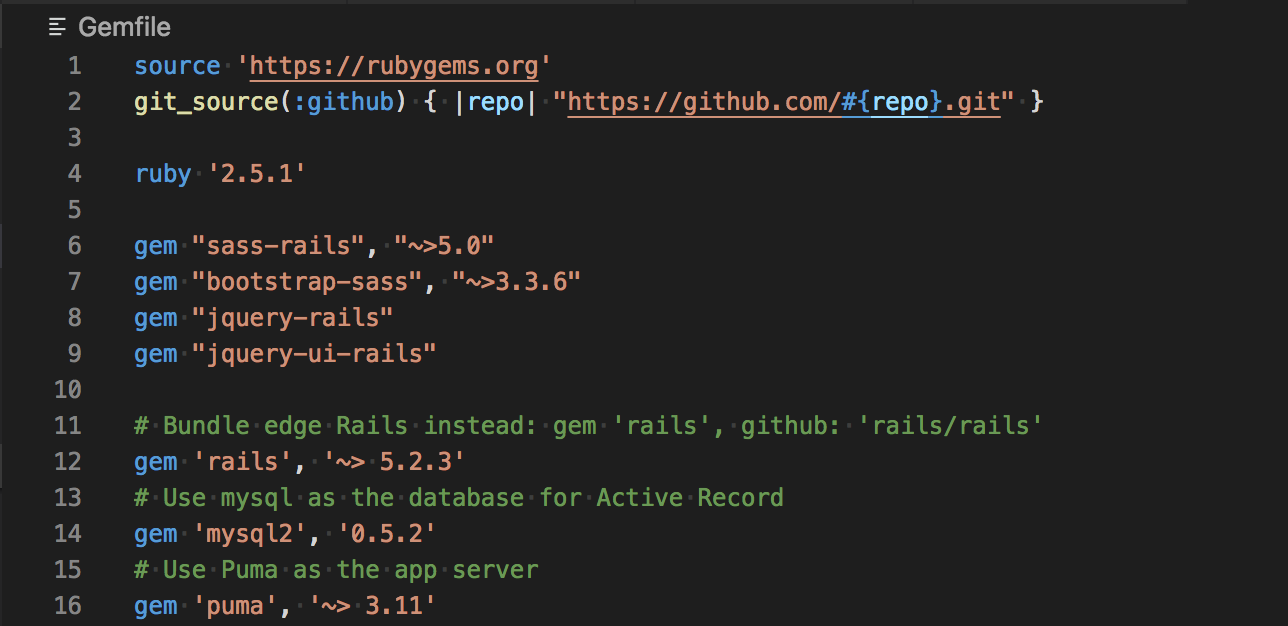Open the https://rubygems.org link
1288x626 pixels.
pyautogui.click(x=394, y=66)
